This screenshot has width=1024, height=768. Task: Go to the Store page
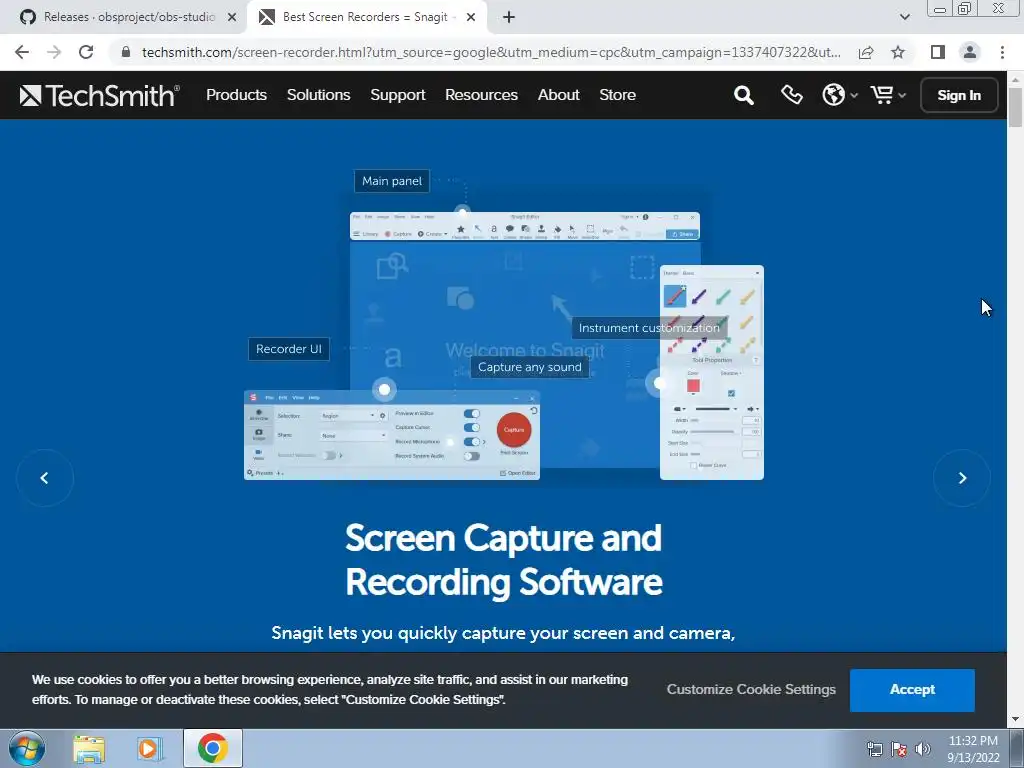617,95
